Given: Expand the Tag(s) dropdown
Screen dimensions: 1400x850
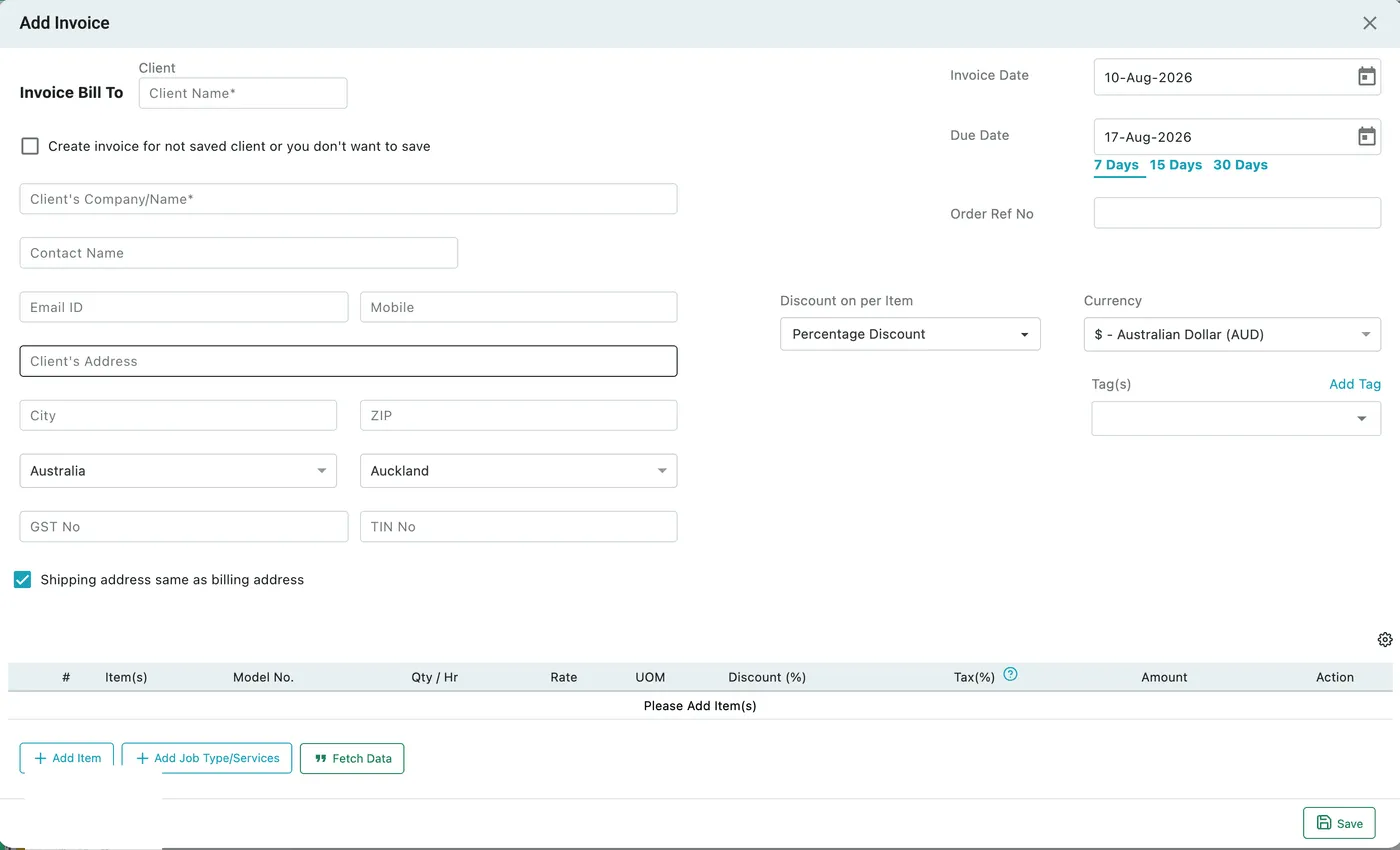Looking at the screenshot, I should [x=1236, y=418].
